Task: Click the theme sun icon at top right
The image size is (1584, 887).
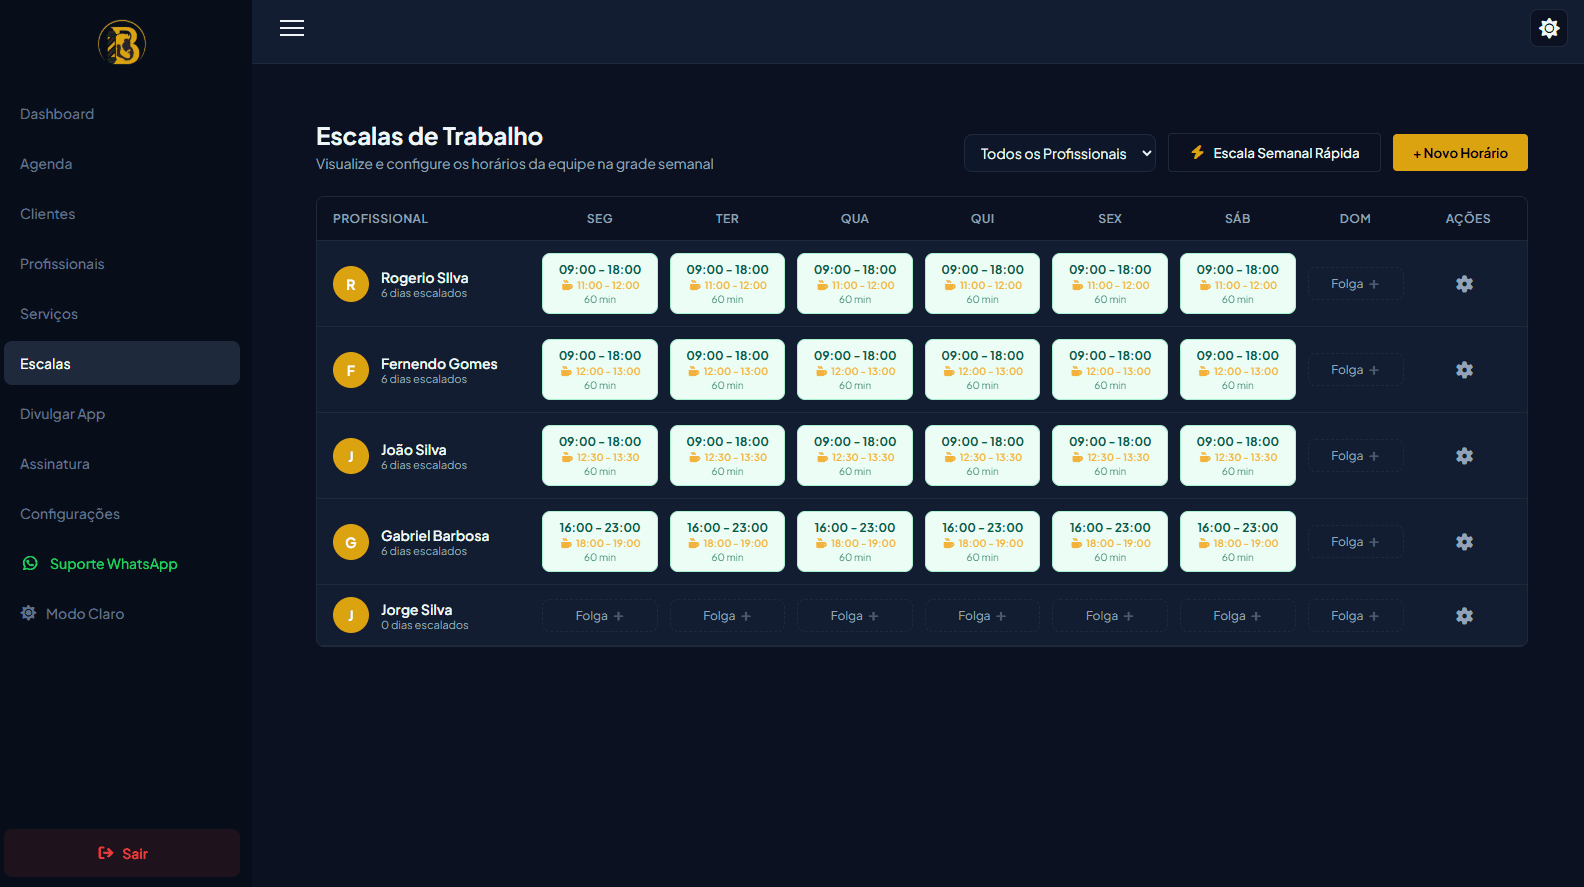Action: [1549, 28]
